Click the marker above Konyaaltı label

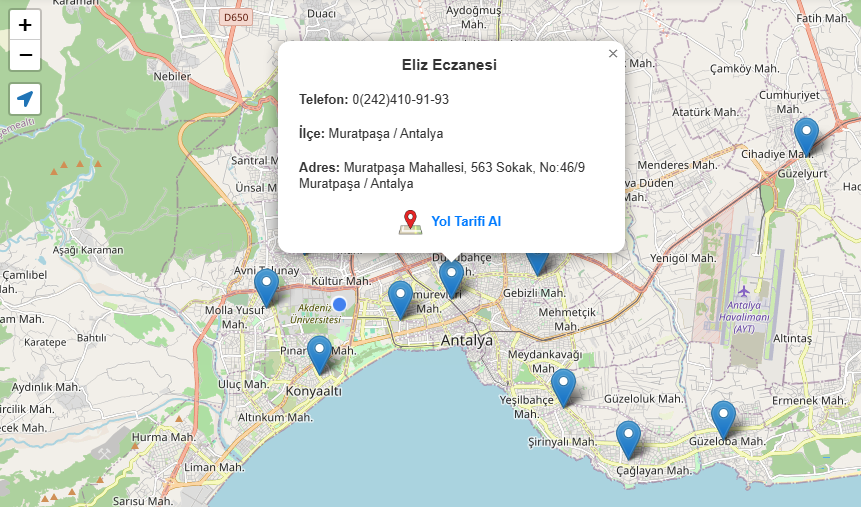tap(319, 354)
